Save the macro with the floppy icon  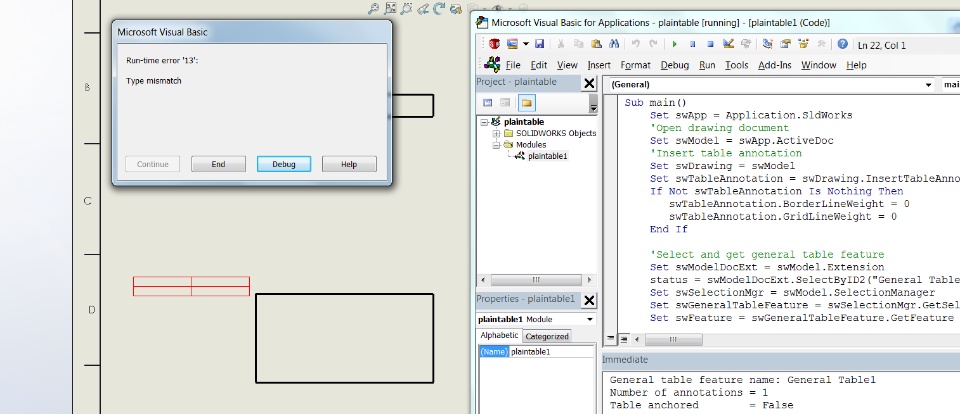pyautogui.click(x=539, y=44)
